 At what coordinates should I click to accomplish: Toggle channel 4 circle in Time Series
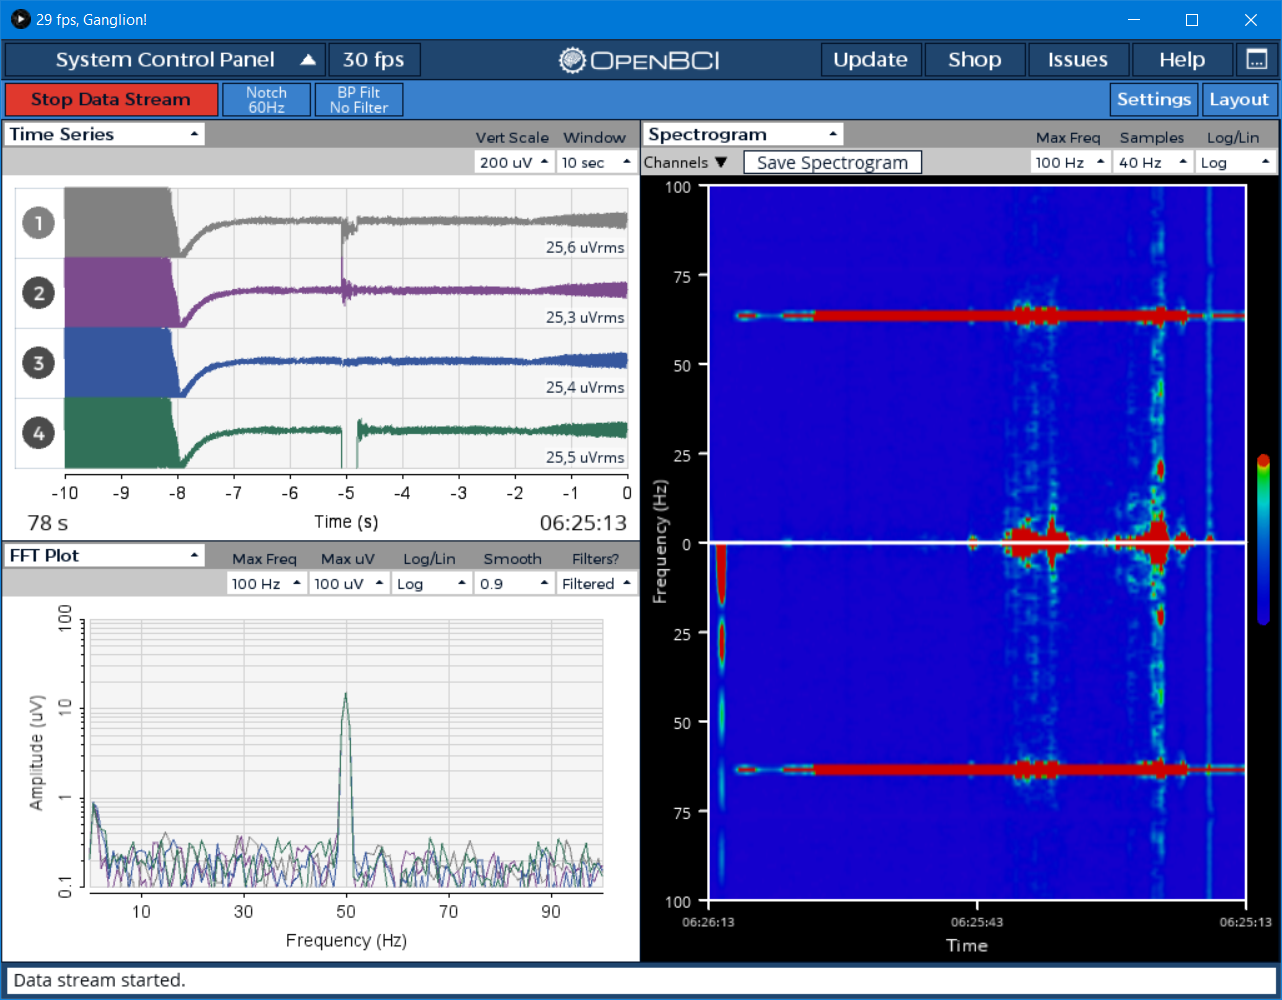point(38,433)
